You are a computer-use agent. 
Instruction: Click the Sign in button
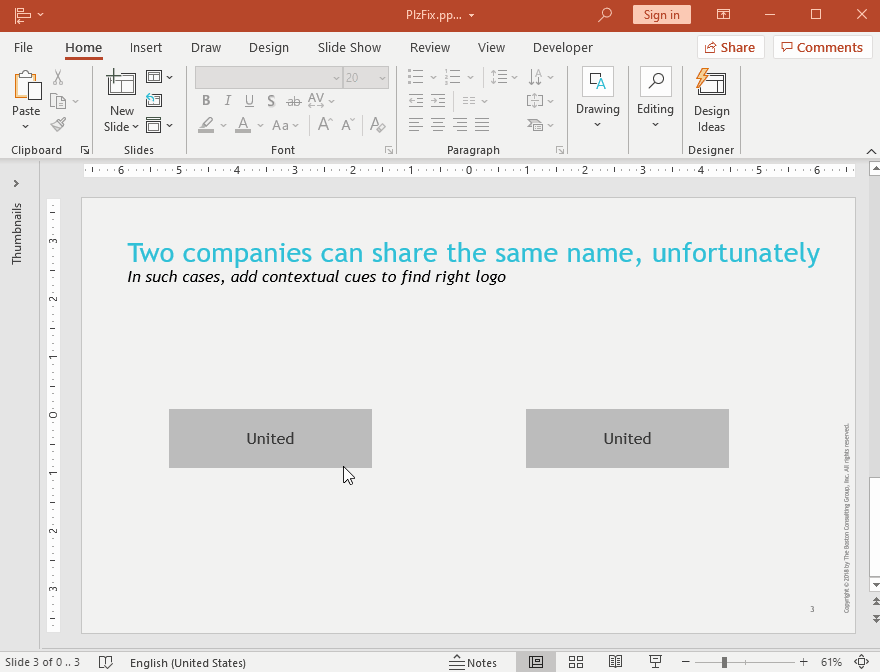pos(660,15)
